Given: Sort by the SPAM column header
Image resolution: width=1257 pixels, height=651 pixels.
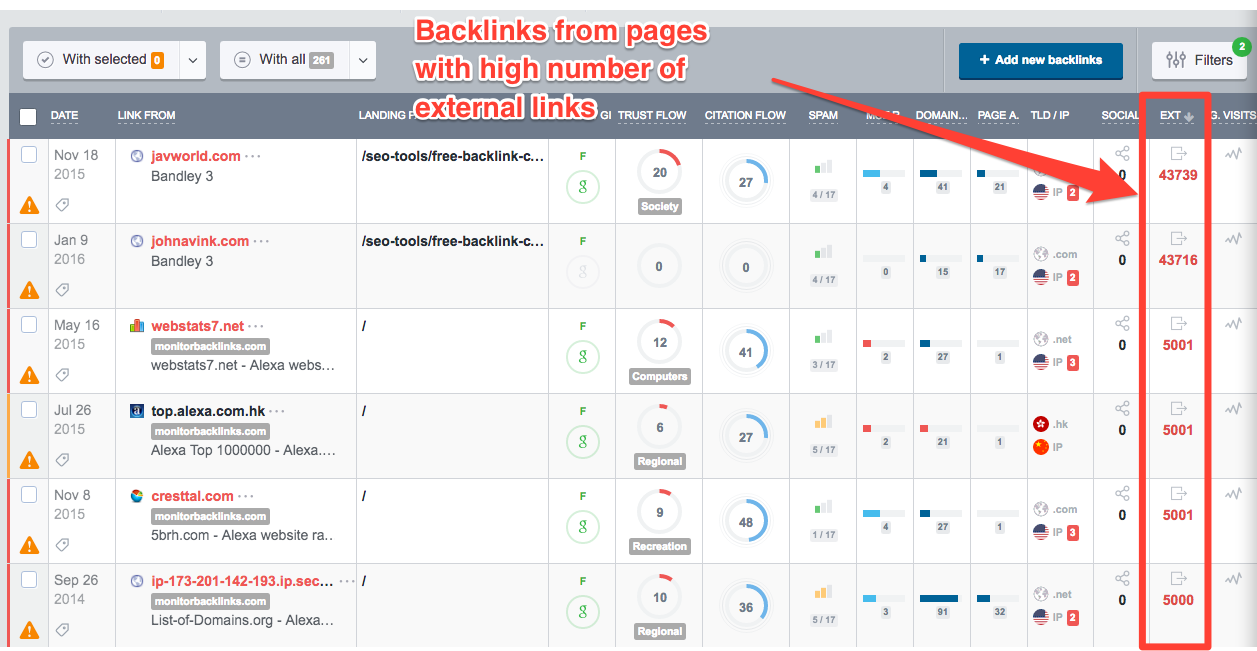Looking at the screenshot, I should tap(823, 116).
